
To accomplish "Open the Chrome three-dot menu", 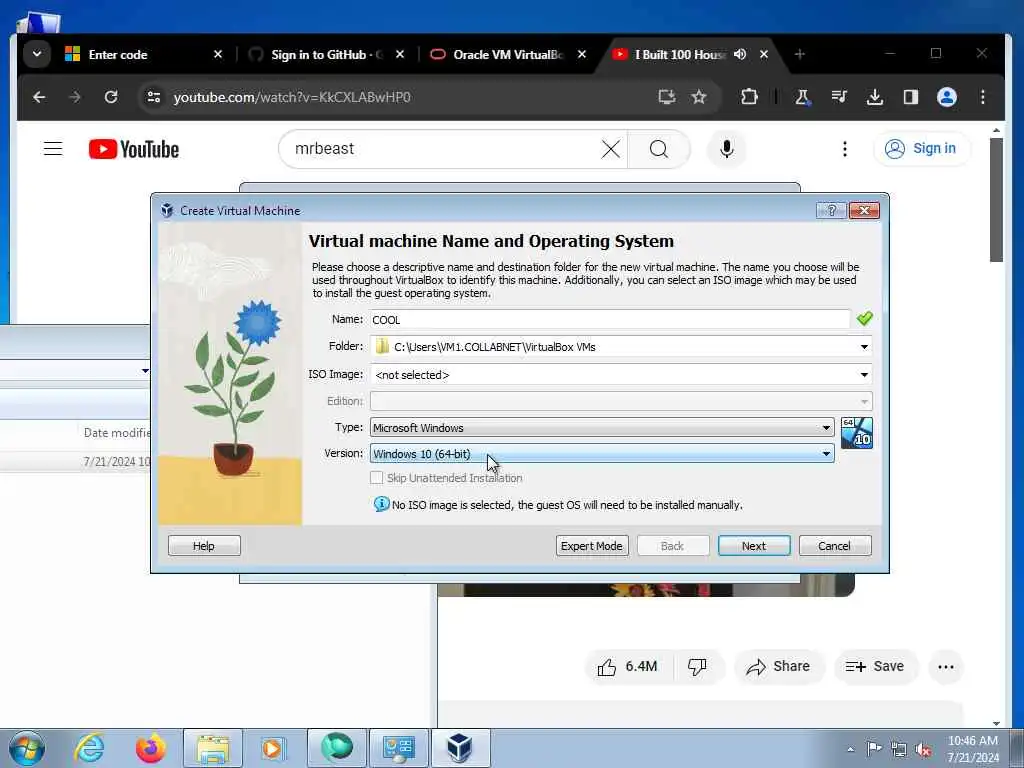I will click(983, 97).
